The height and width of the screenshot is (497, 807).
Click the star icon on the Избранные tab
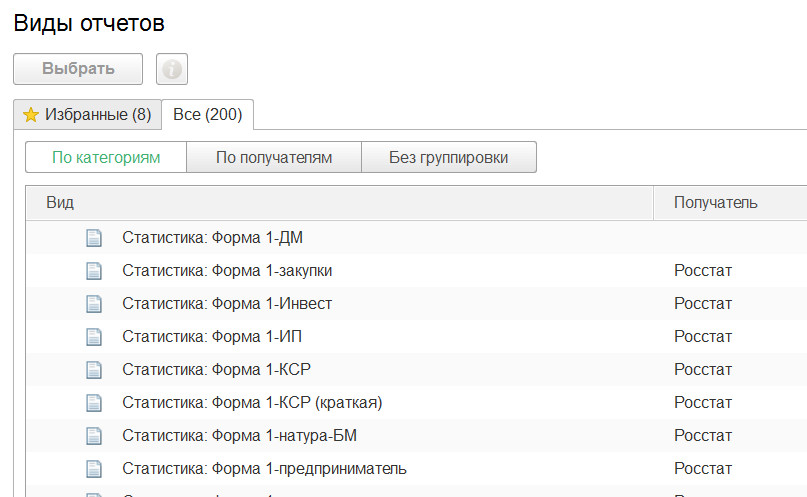click(31, 114)
